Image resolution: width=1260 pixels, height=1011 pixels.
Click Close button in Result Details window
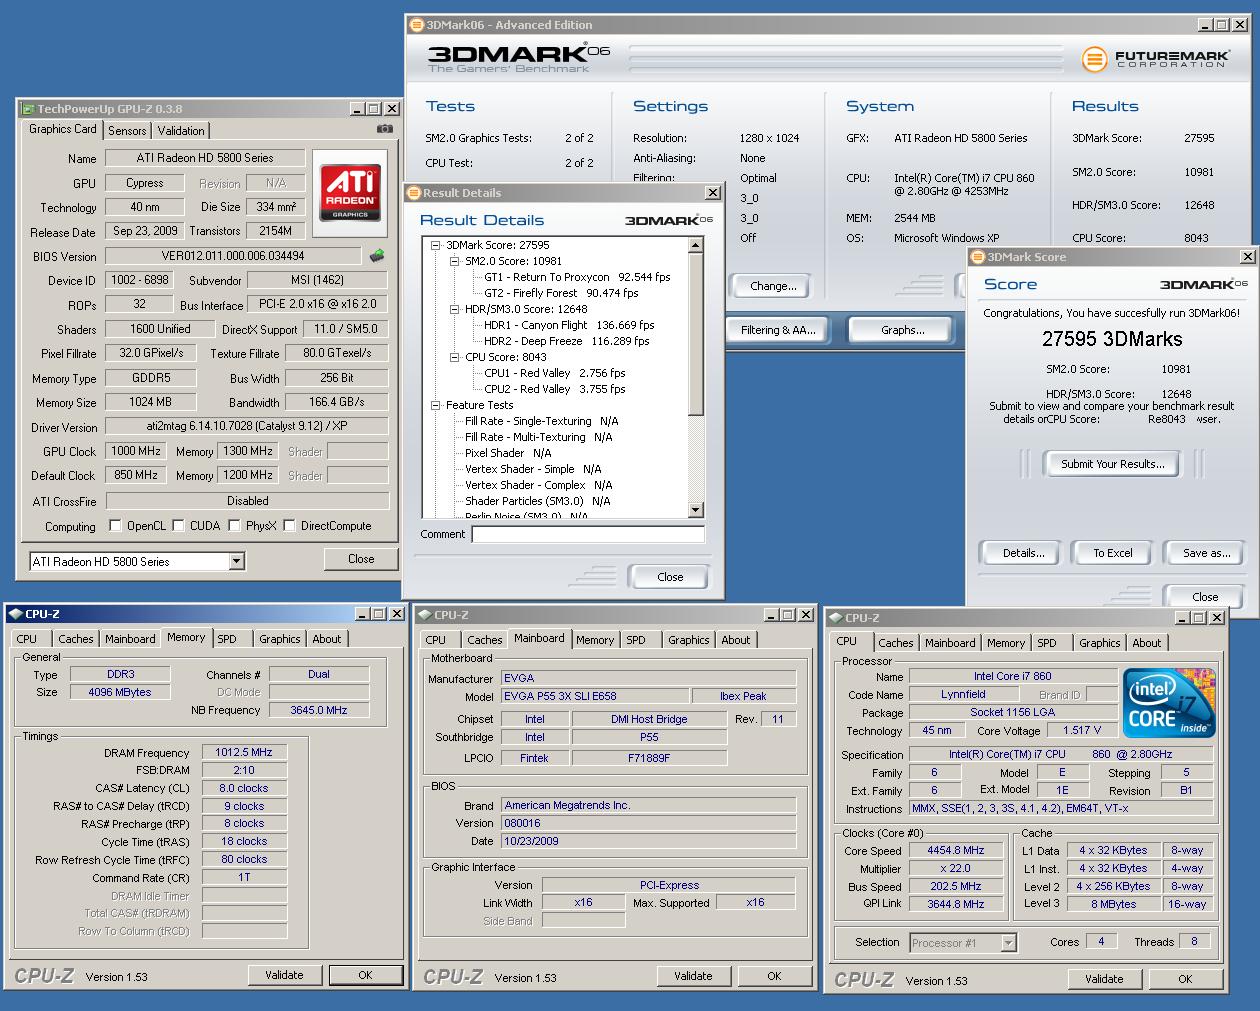(x=670, y=577)
